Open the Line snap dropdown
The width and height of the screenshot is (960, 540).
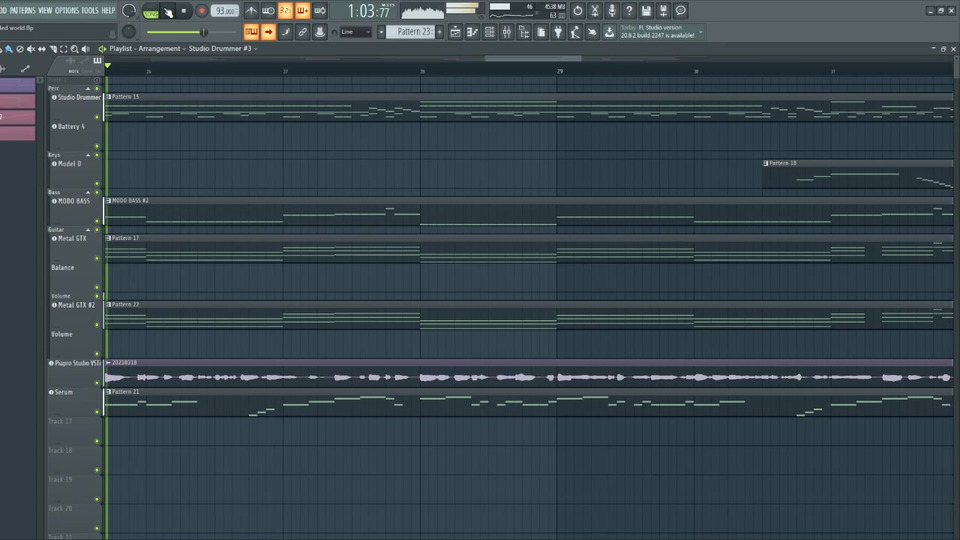tap(356, 32)
